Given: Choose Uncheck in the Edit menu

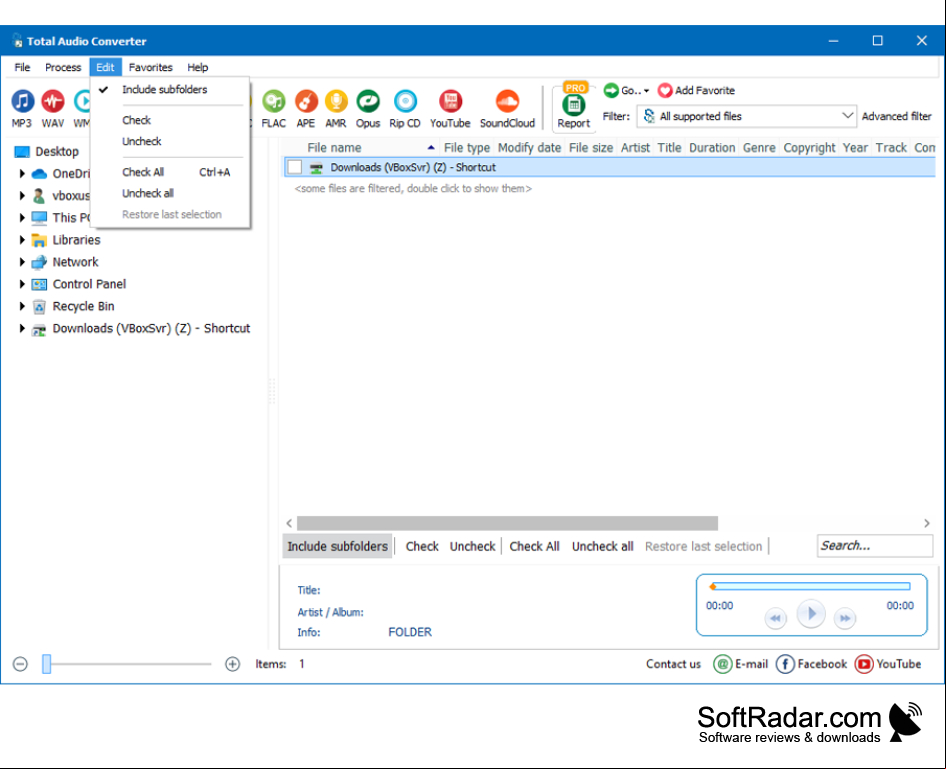Looking at the screenshot, I should point(142,142).
